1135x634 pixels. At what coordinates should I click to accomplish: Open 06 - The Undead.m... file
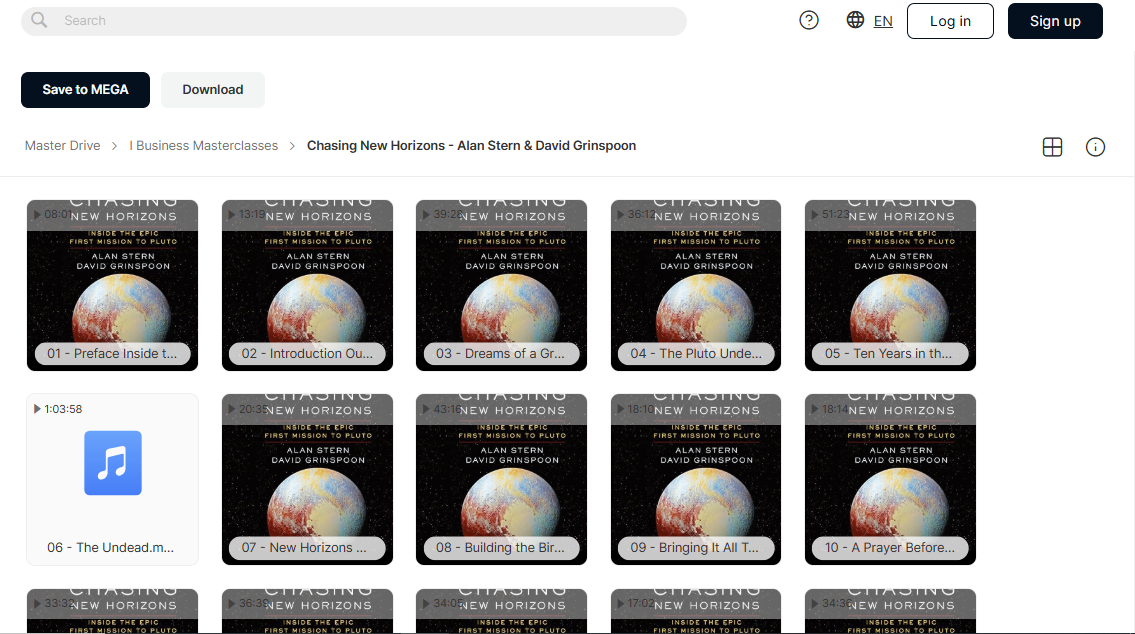[112, 479]
